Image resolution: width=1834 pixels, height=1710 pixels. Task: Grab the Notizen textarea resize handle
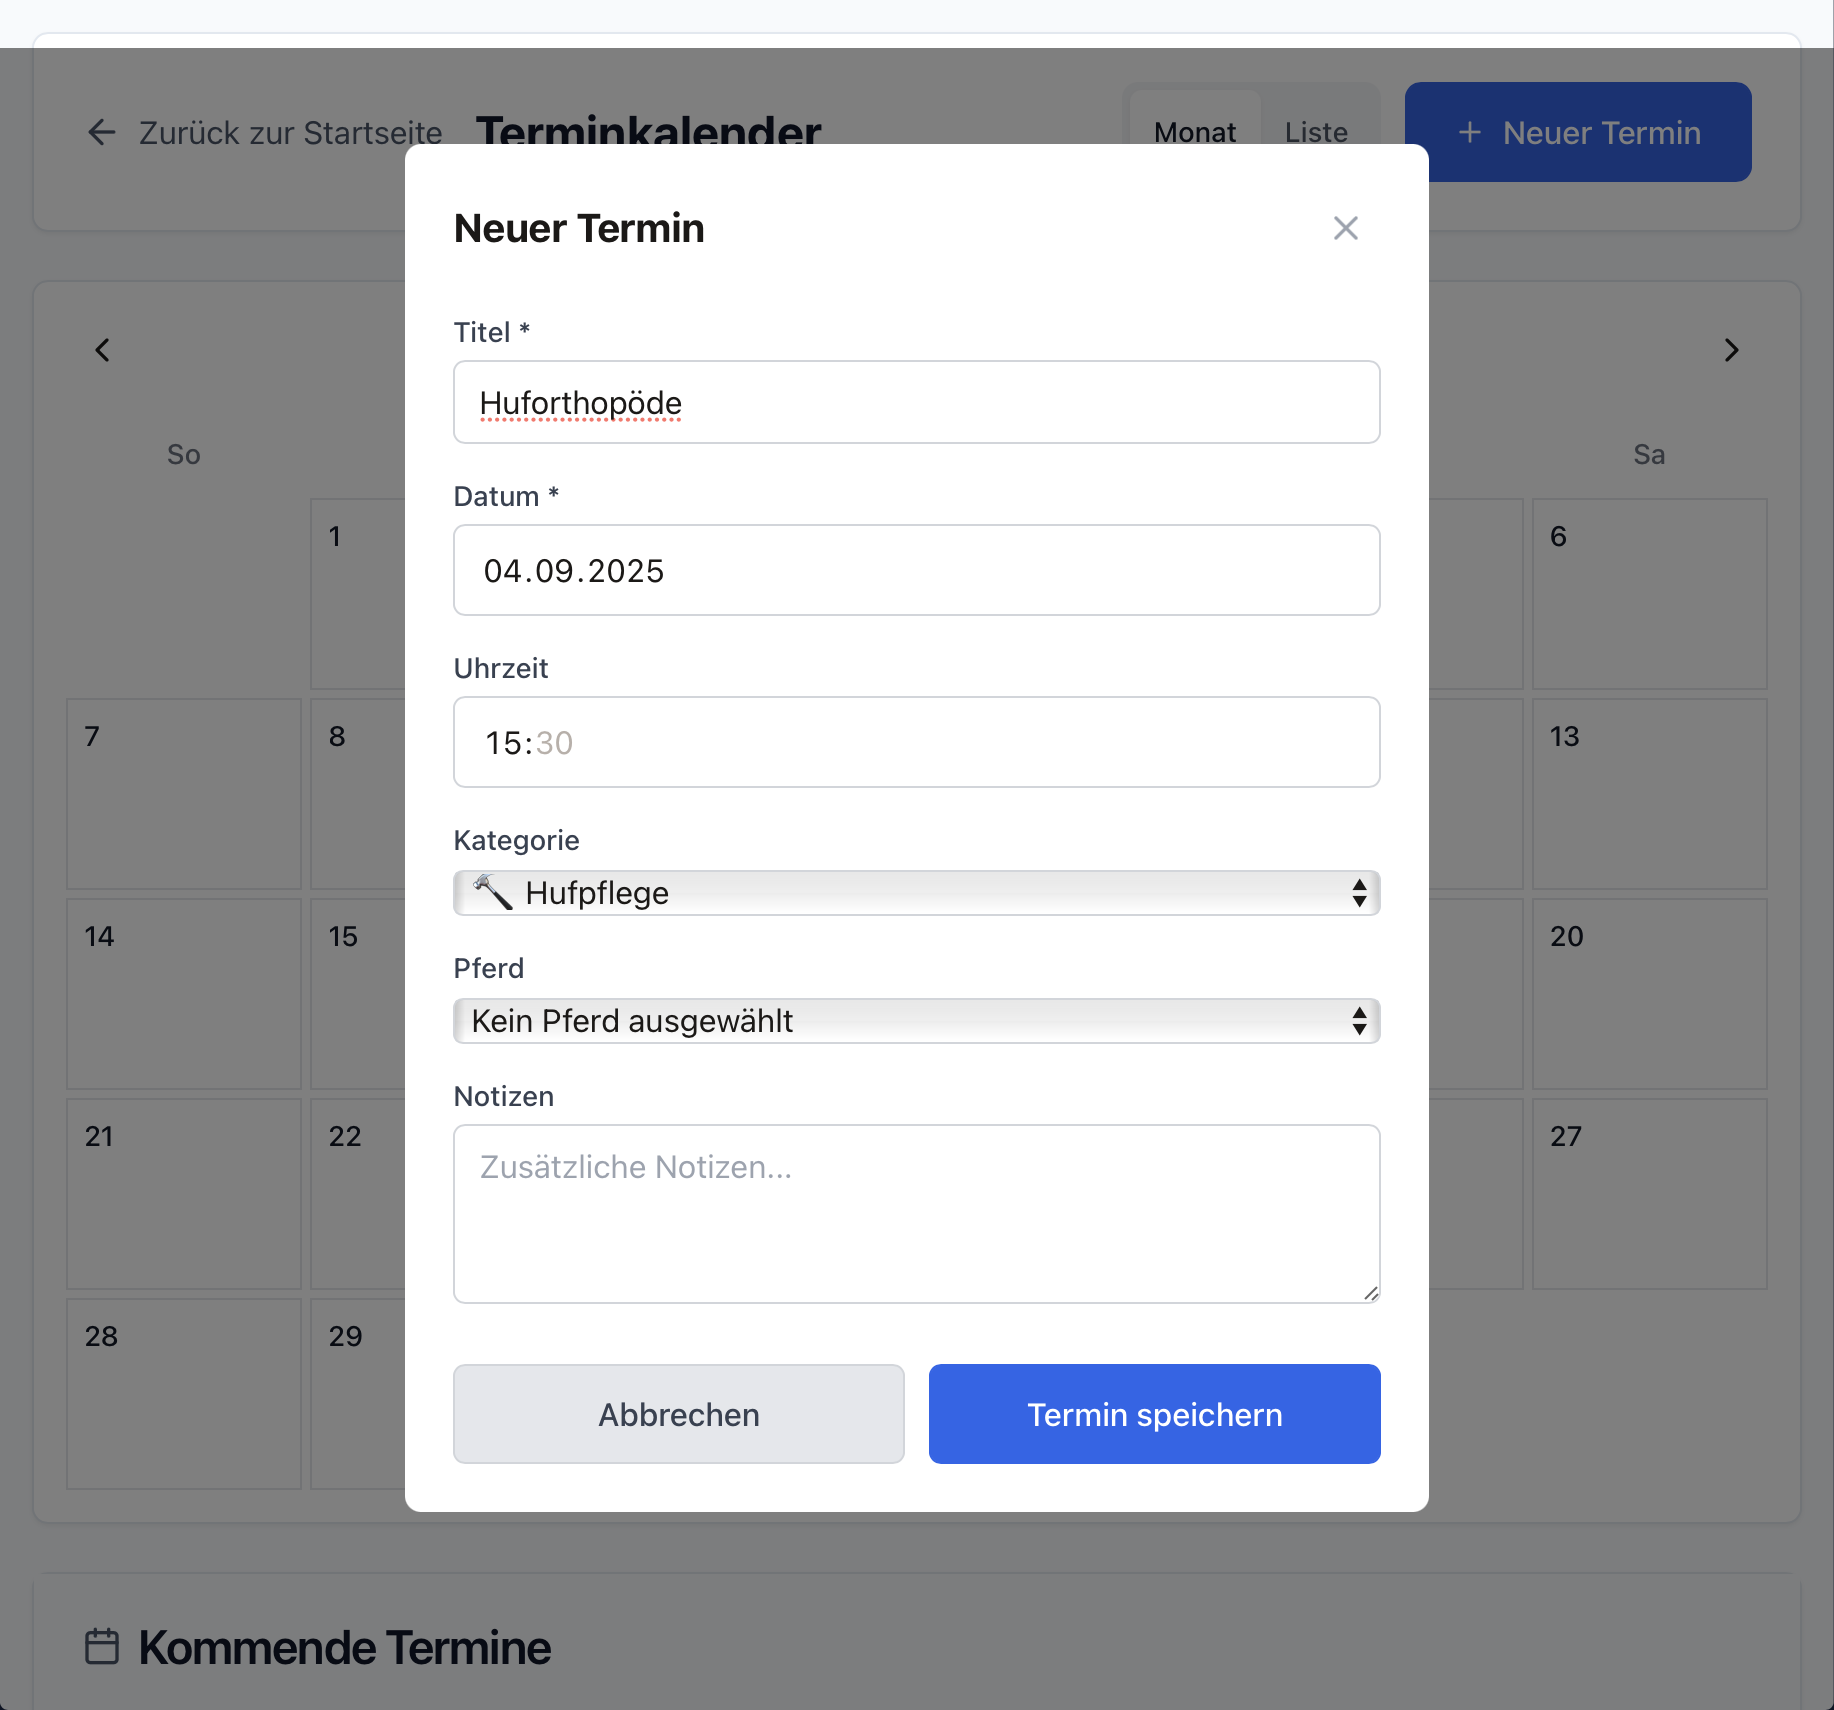pyautogui.click(x=1371, y=1294)
